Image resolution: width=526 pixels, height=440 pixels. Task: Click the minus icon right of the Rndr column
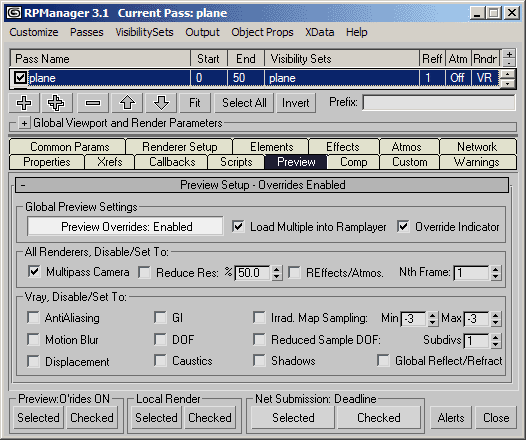509,63
